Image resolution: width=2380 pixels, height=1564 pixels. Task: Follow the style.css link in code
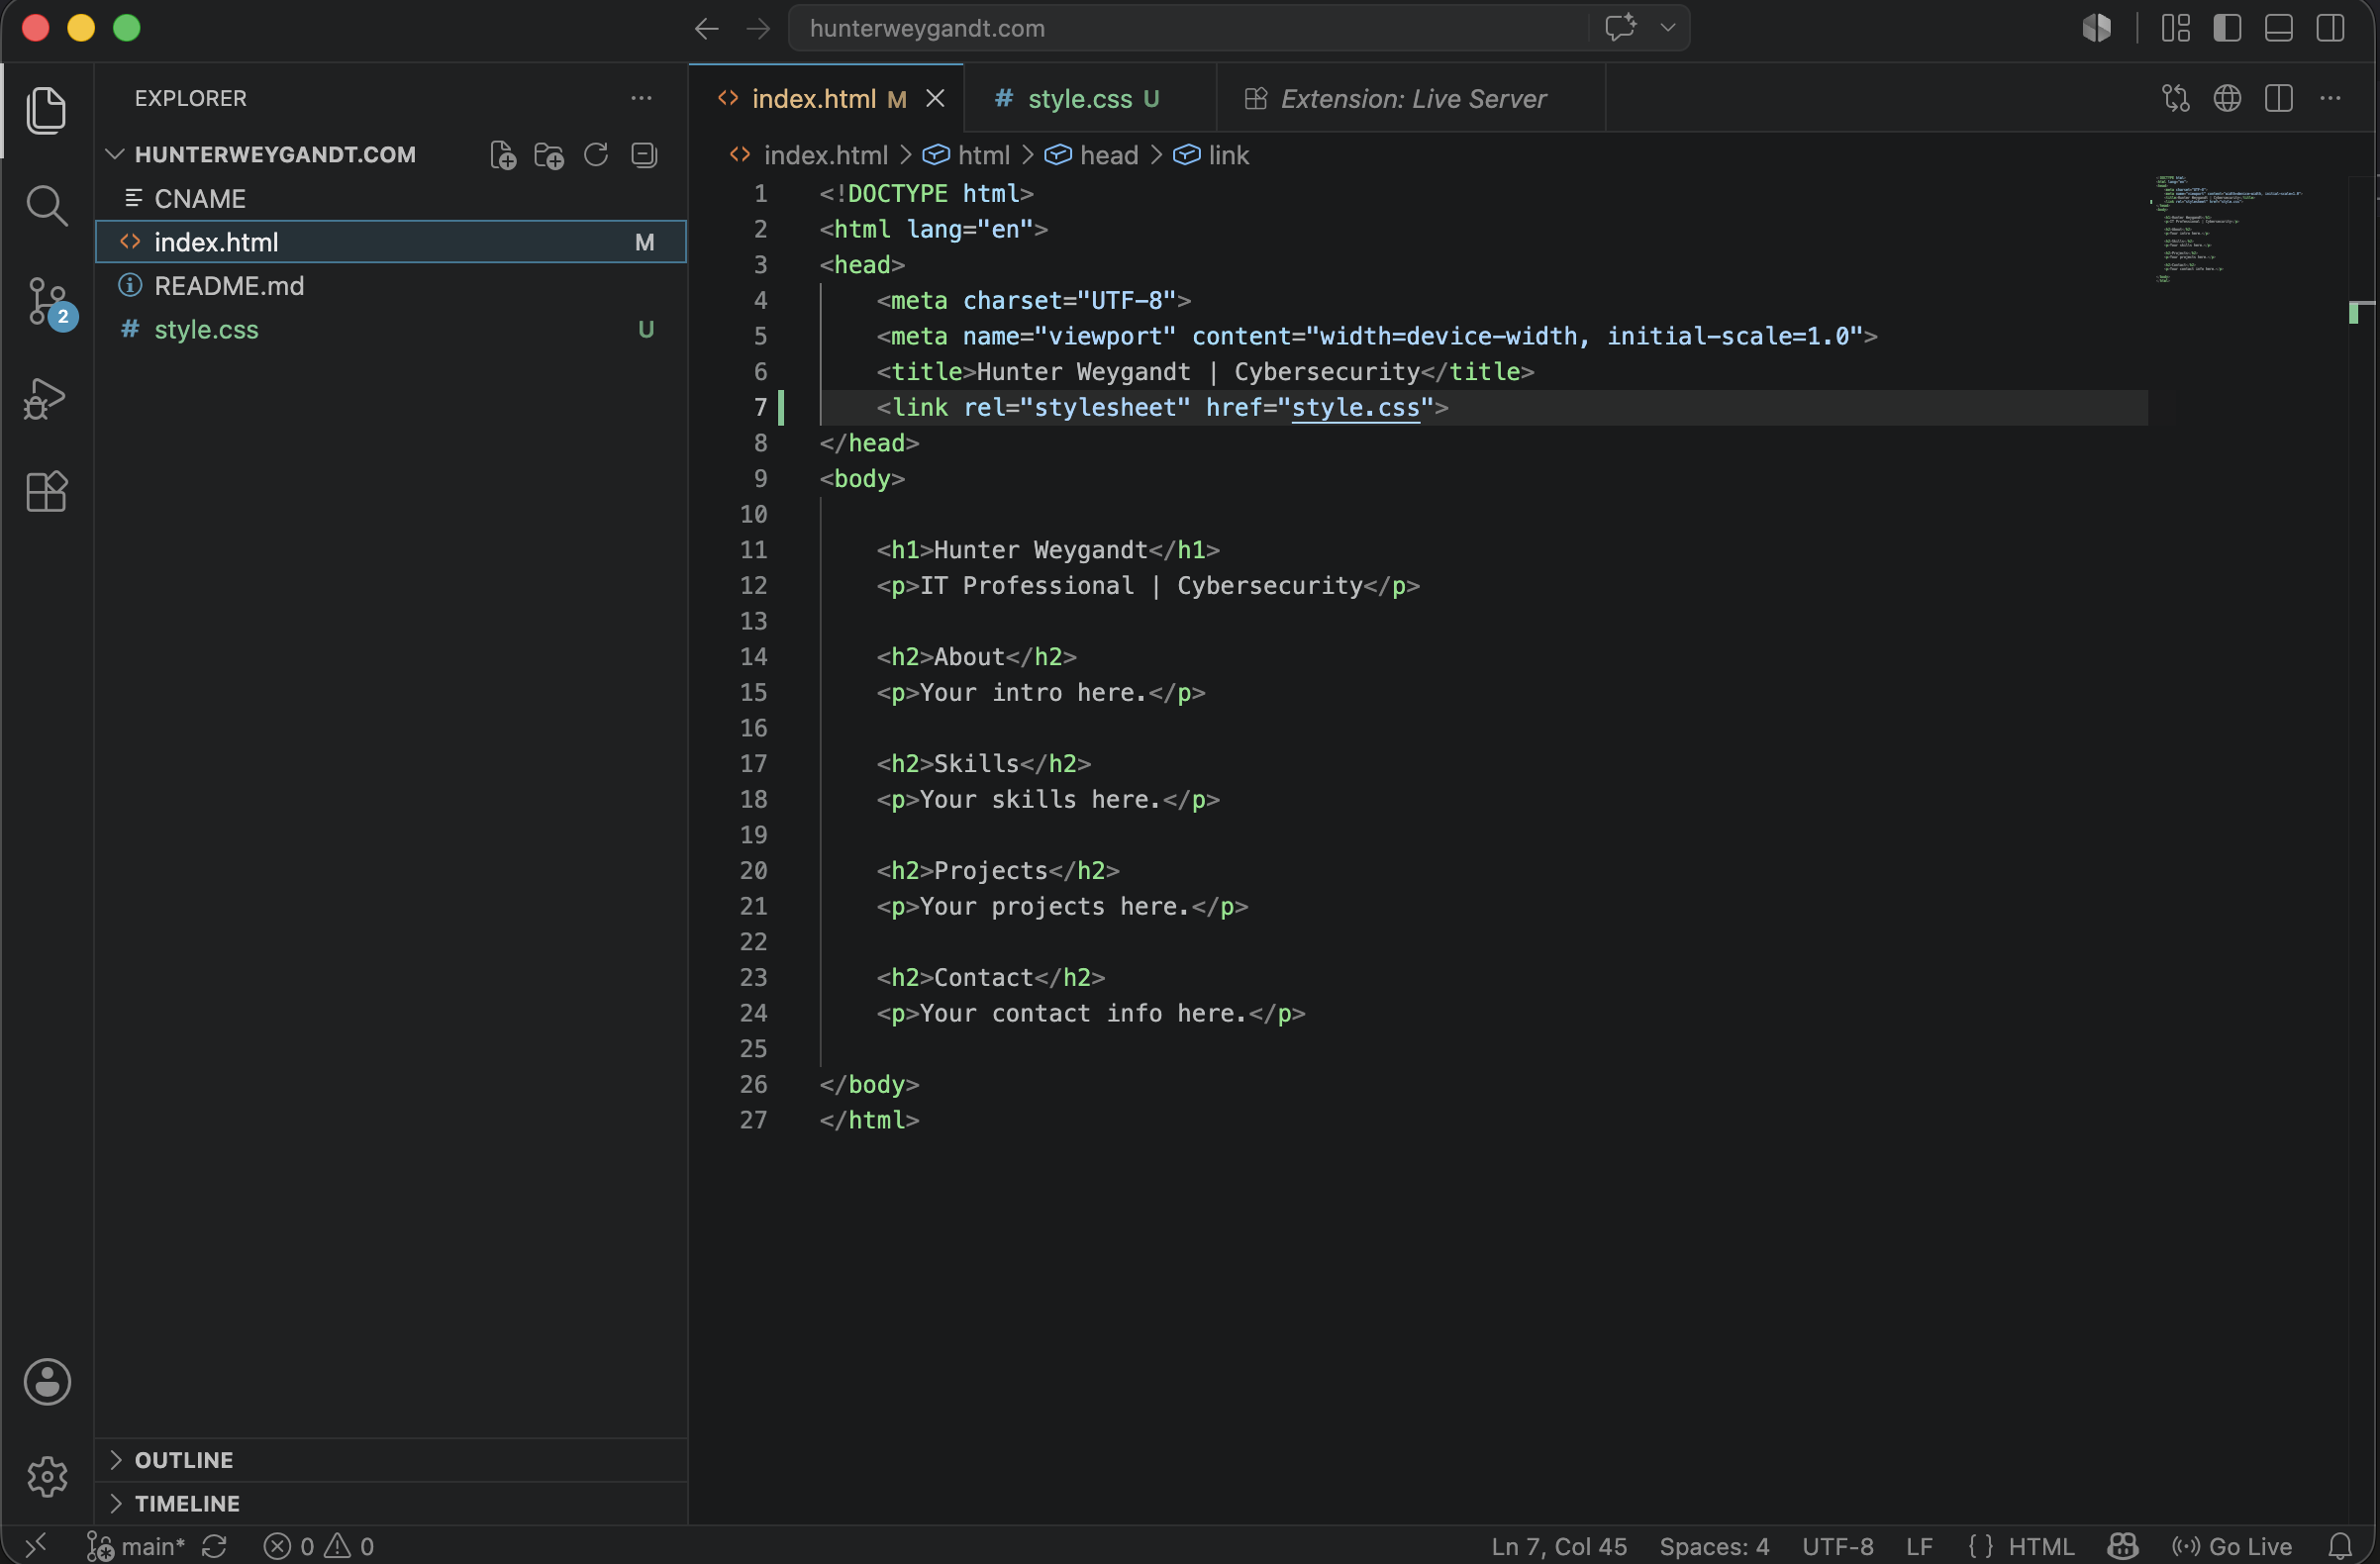1355,407
